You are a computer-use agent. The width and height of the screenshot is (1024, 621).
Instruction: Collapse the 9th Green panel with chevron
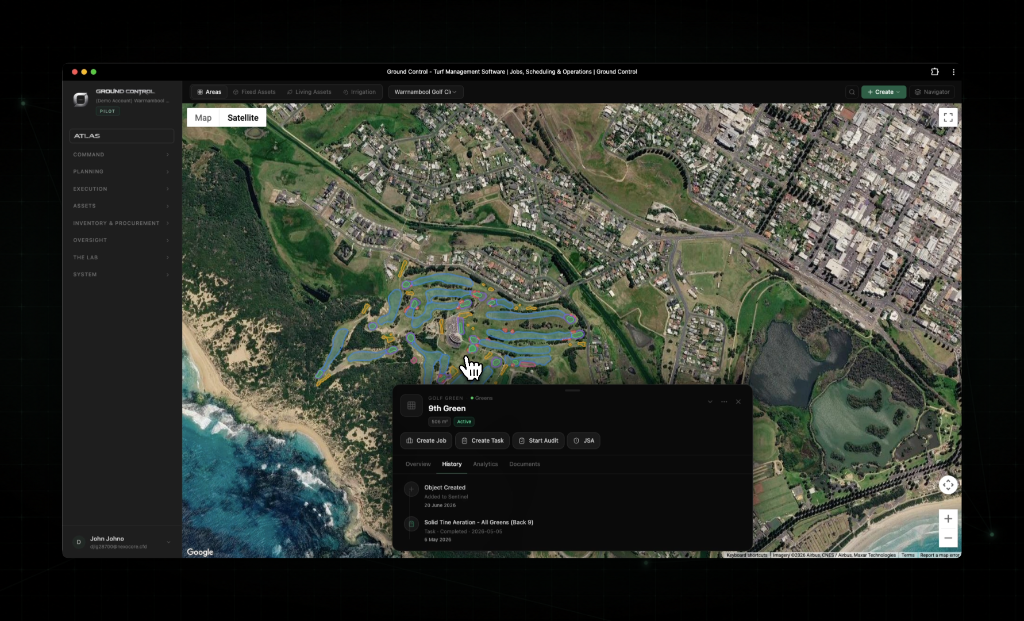[x=710, y=402]
